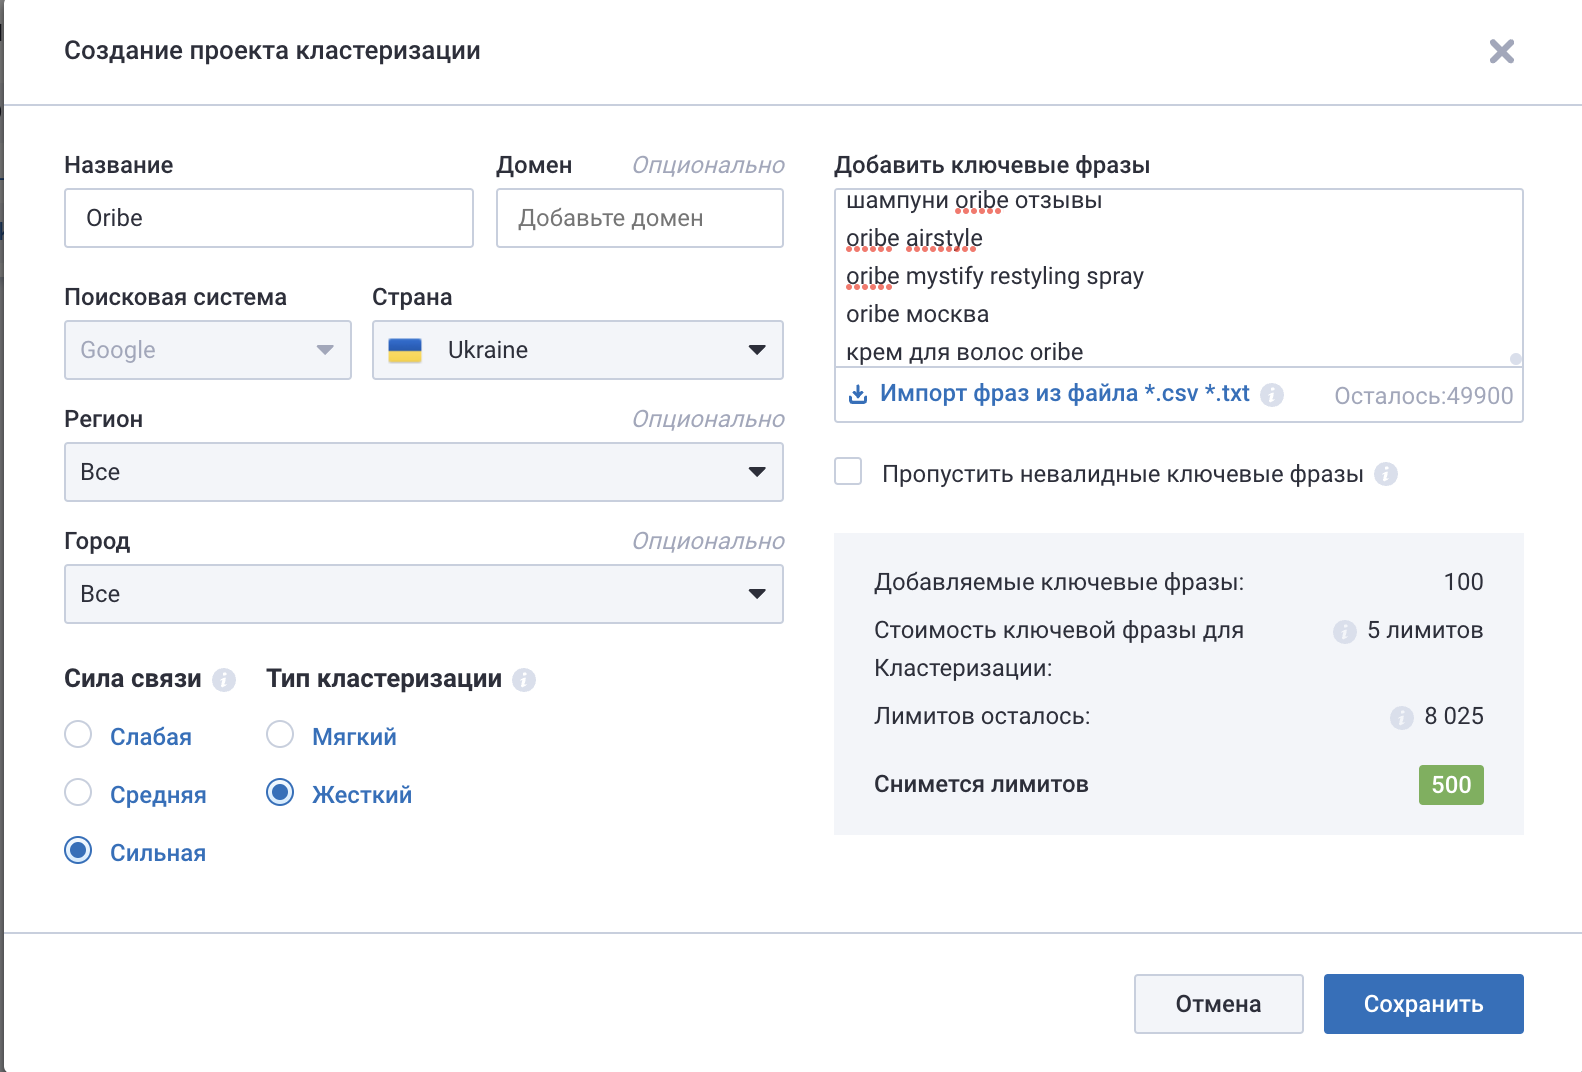Click Сохранить button

point(1424,1004)
